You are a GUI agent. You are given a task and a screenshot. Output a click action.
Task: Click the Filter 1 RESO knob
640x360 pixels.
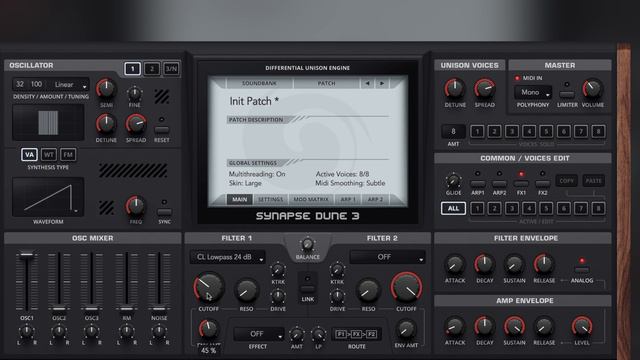(246, 290)
